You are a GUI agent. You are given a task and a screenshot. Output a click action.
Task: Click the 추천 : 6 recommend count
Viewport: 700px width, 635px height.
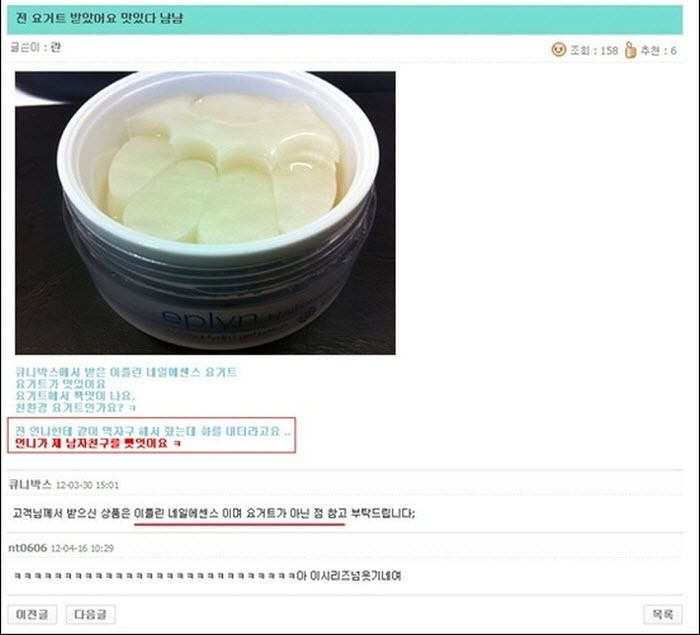[x=658, y=50]
